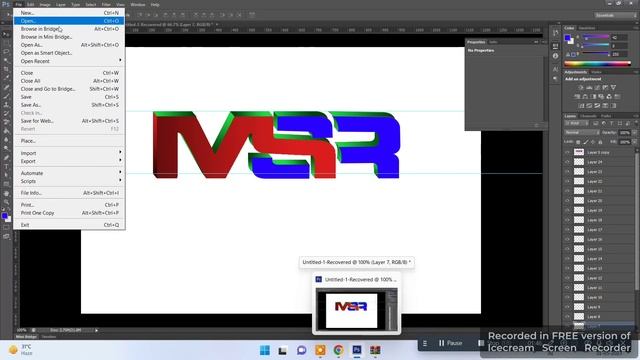Choose Print... from the File menu
The height and width of the screenshot is (360, 640).
(69, 205)
